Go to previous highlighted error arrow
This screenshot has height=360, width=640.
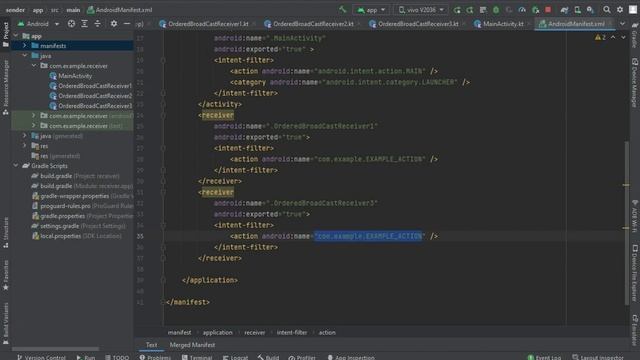pos(613,38)
